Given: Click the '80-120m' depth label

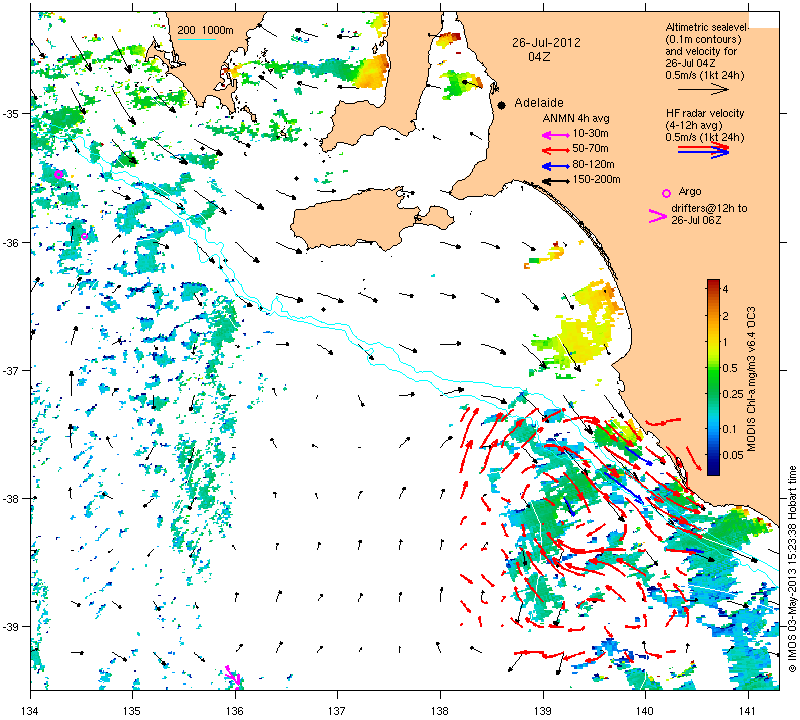Looking at the screenshot, I should tap(593, 164).
